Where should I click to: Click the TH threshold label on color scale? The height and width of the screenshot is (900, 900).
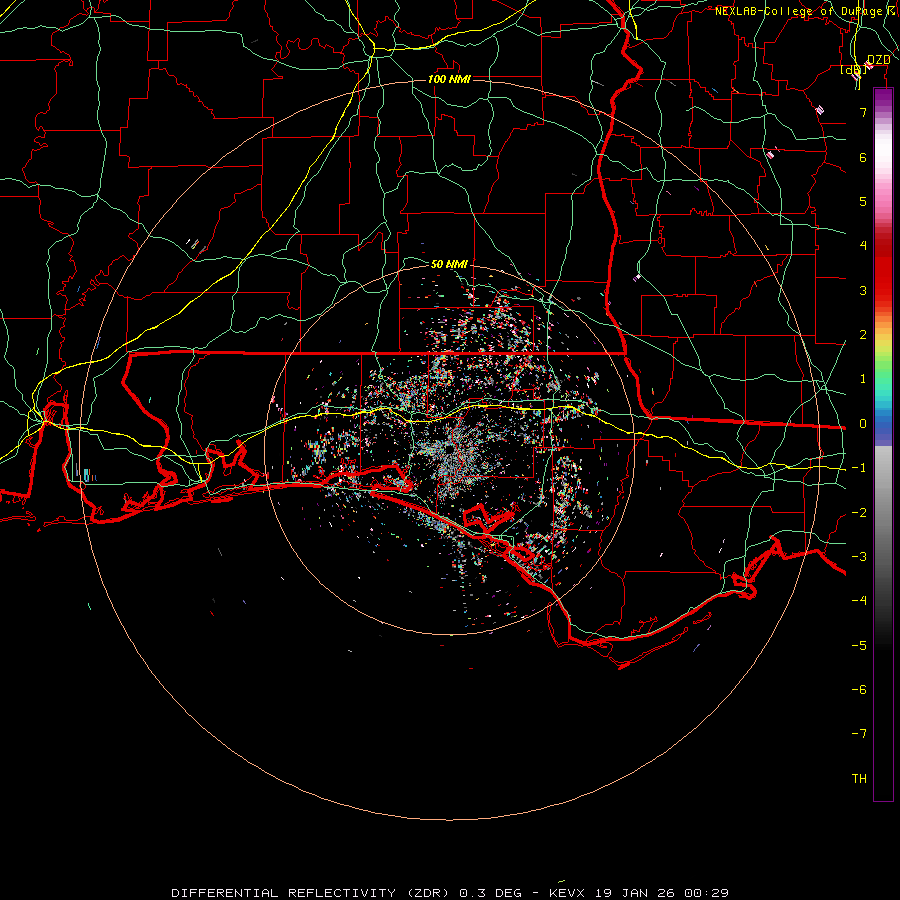pyautogui.click(x=859, y=779)
